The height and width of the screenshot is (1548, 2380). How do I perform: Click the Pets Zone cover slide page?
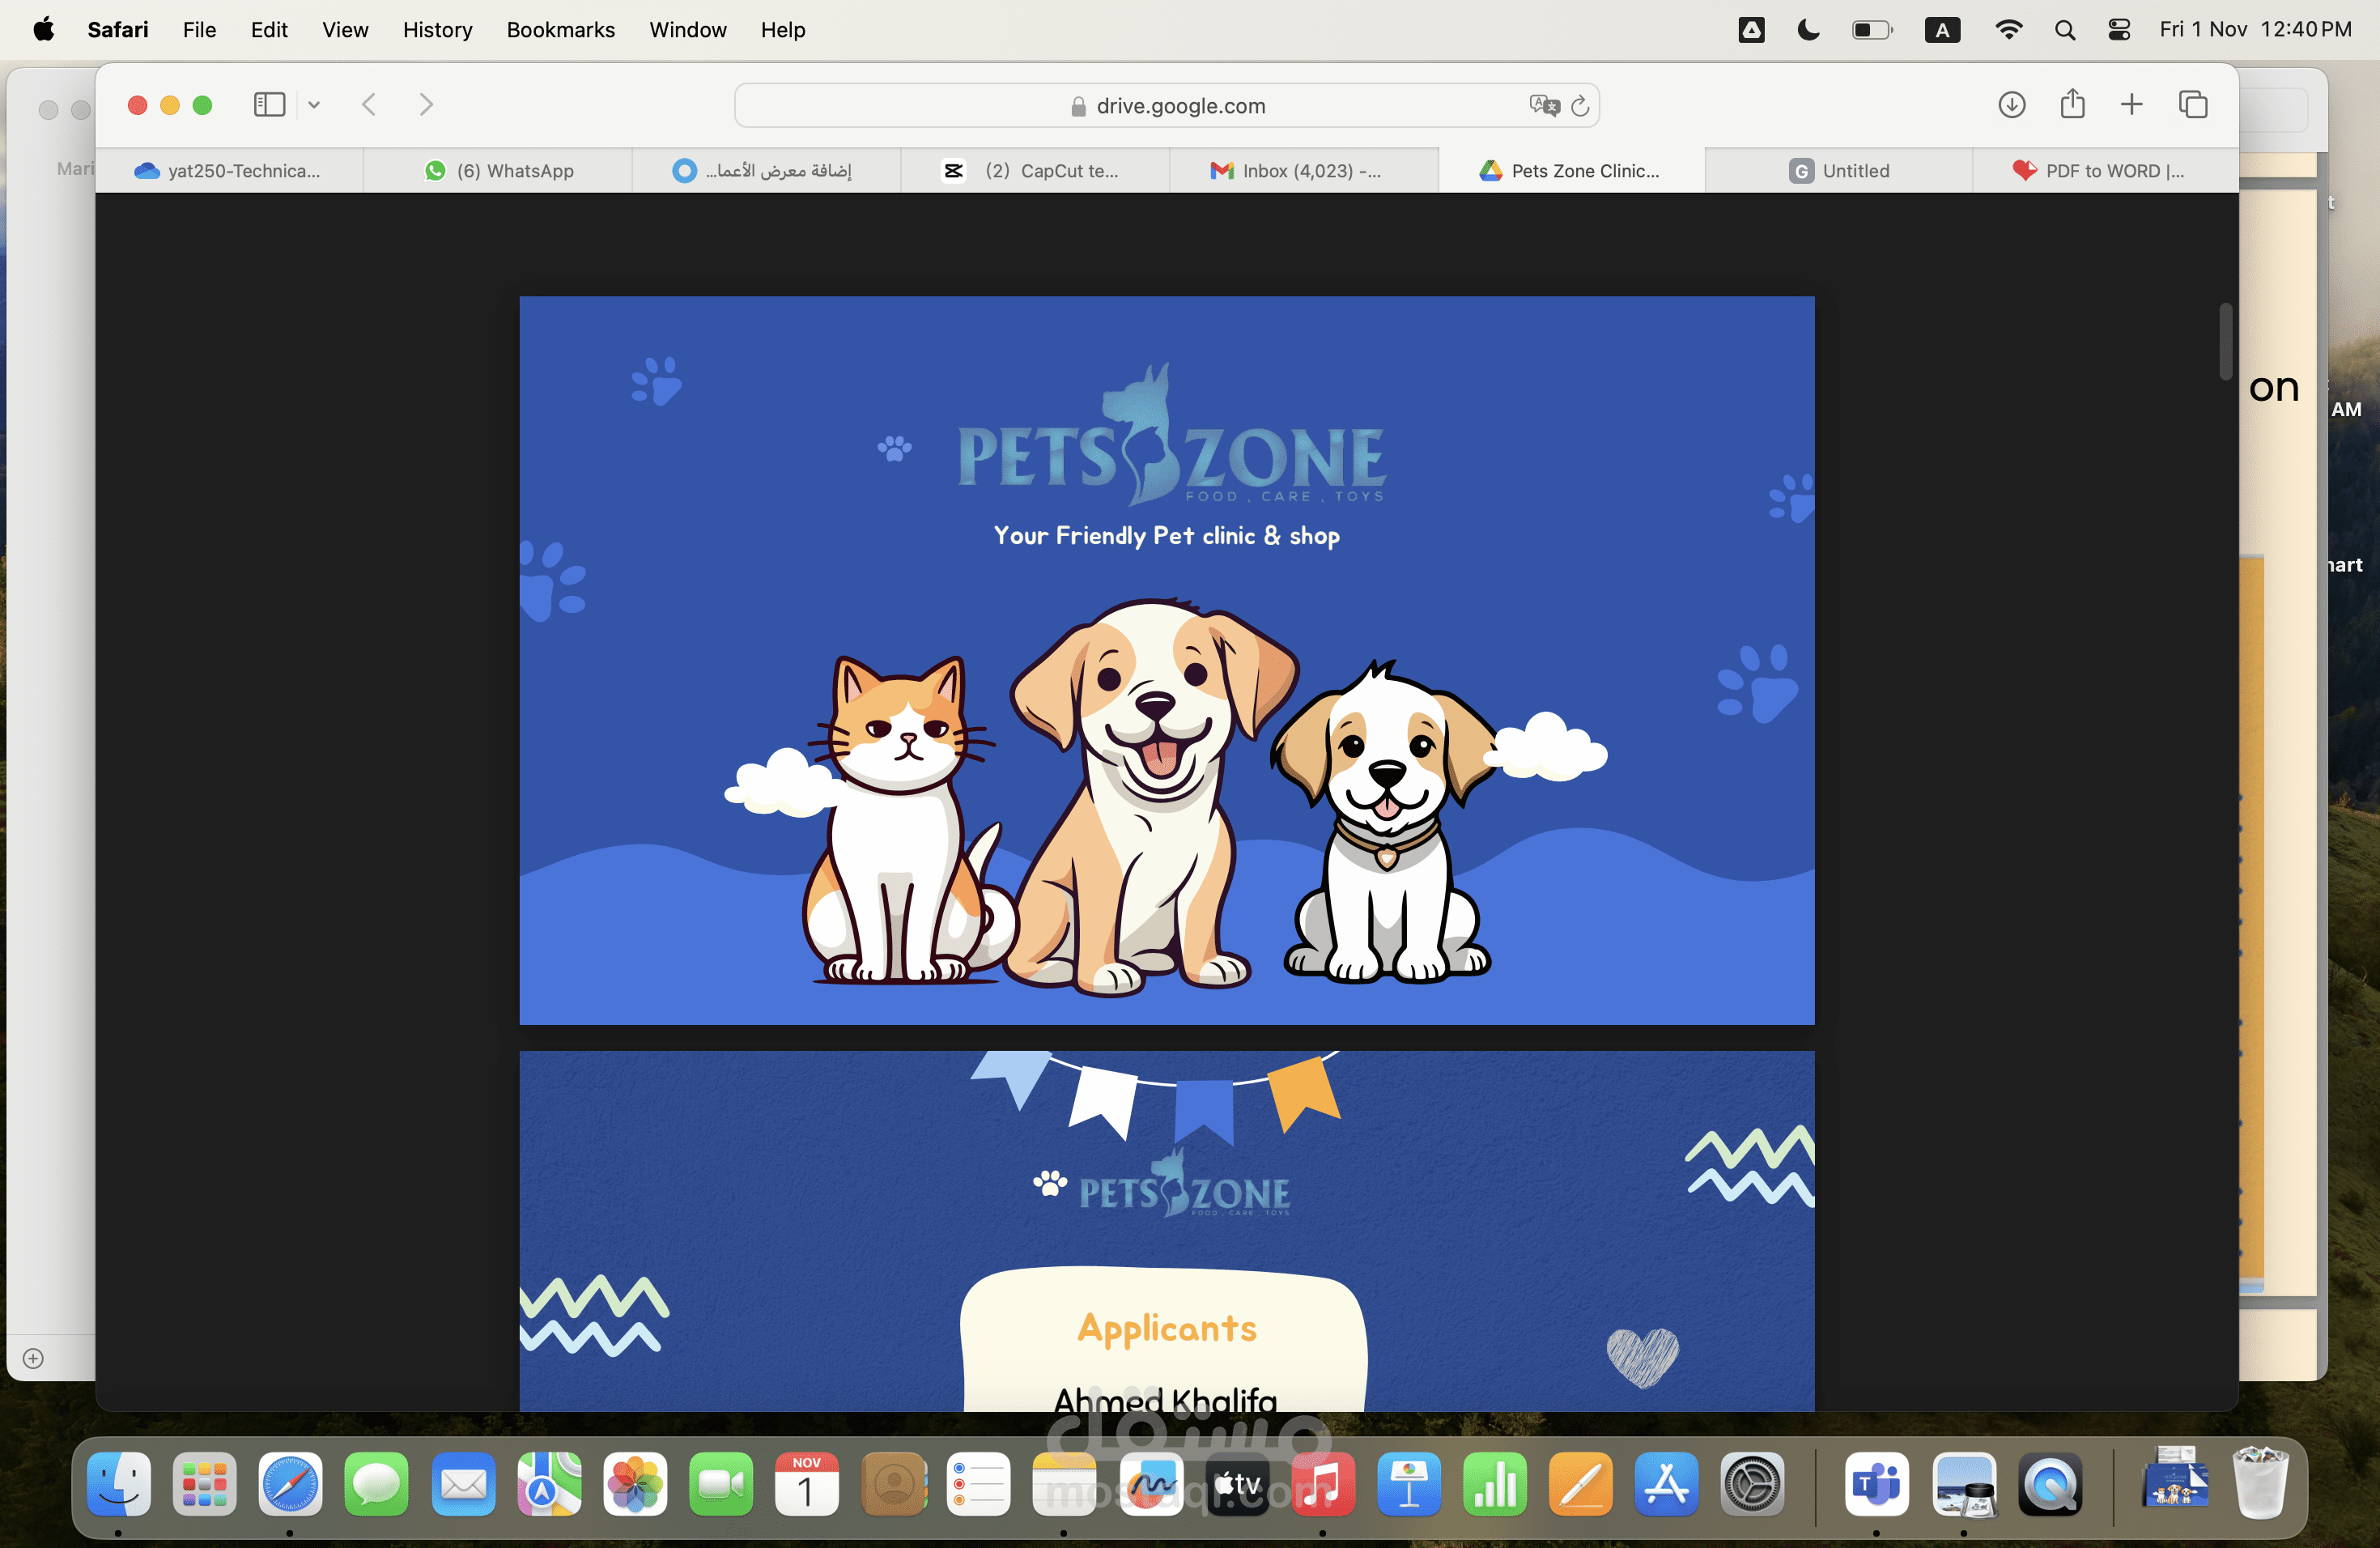click(1166, 660)
